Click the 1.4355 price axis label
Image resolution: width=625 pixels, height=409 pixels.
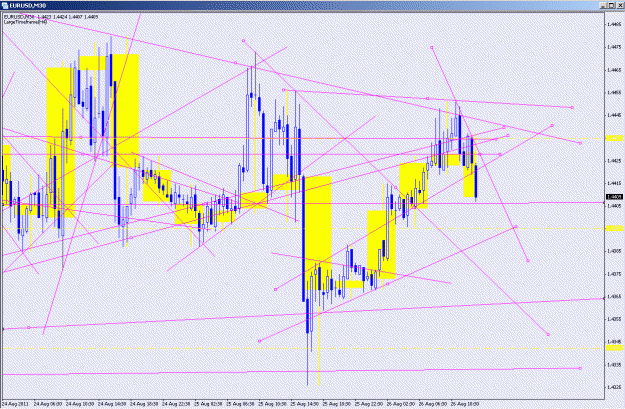pyautogui.click(x=614, y=319)
